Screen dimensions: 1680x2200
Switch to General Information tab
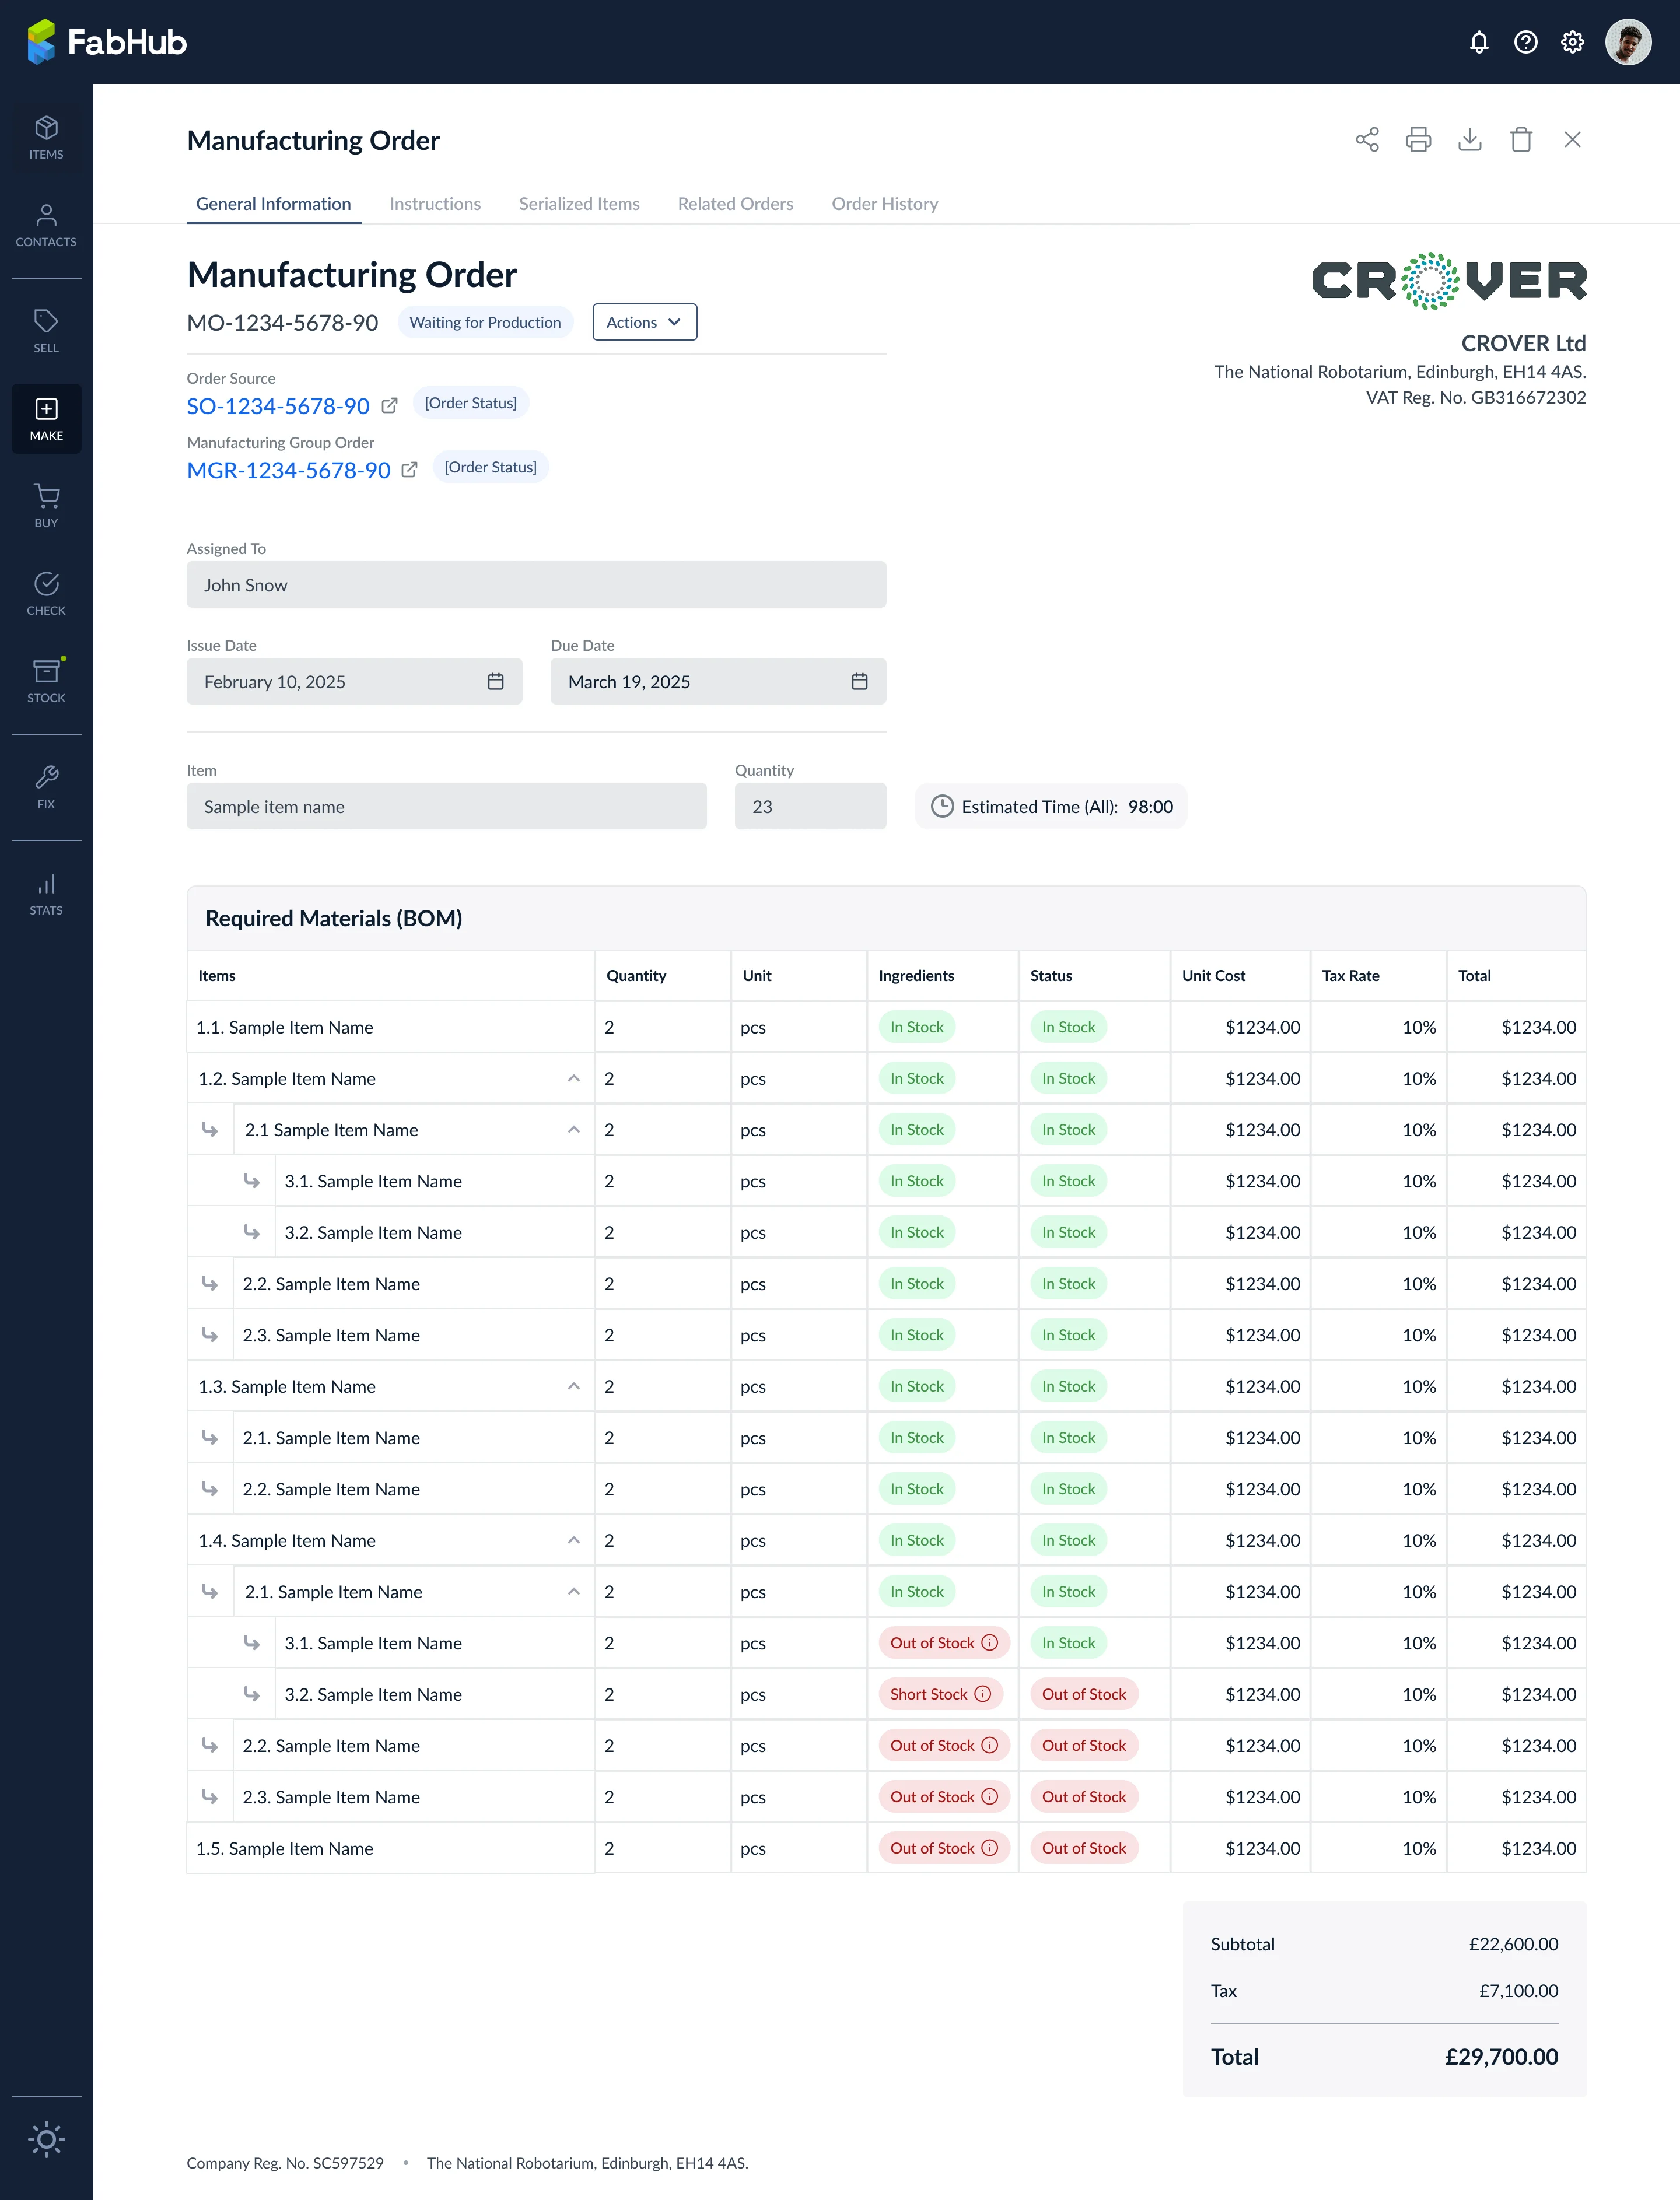(273, 204)
